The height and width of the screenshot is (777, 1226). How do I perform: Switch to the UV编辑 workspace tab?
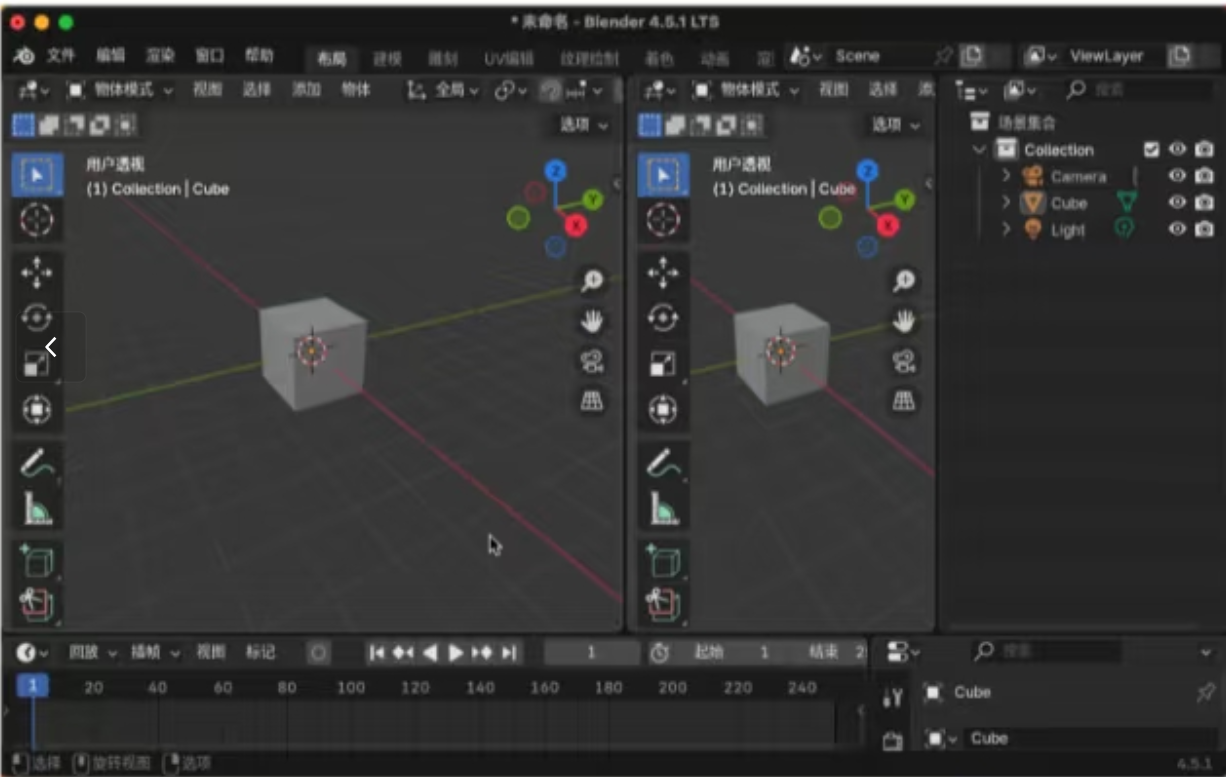(509, 59)
